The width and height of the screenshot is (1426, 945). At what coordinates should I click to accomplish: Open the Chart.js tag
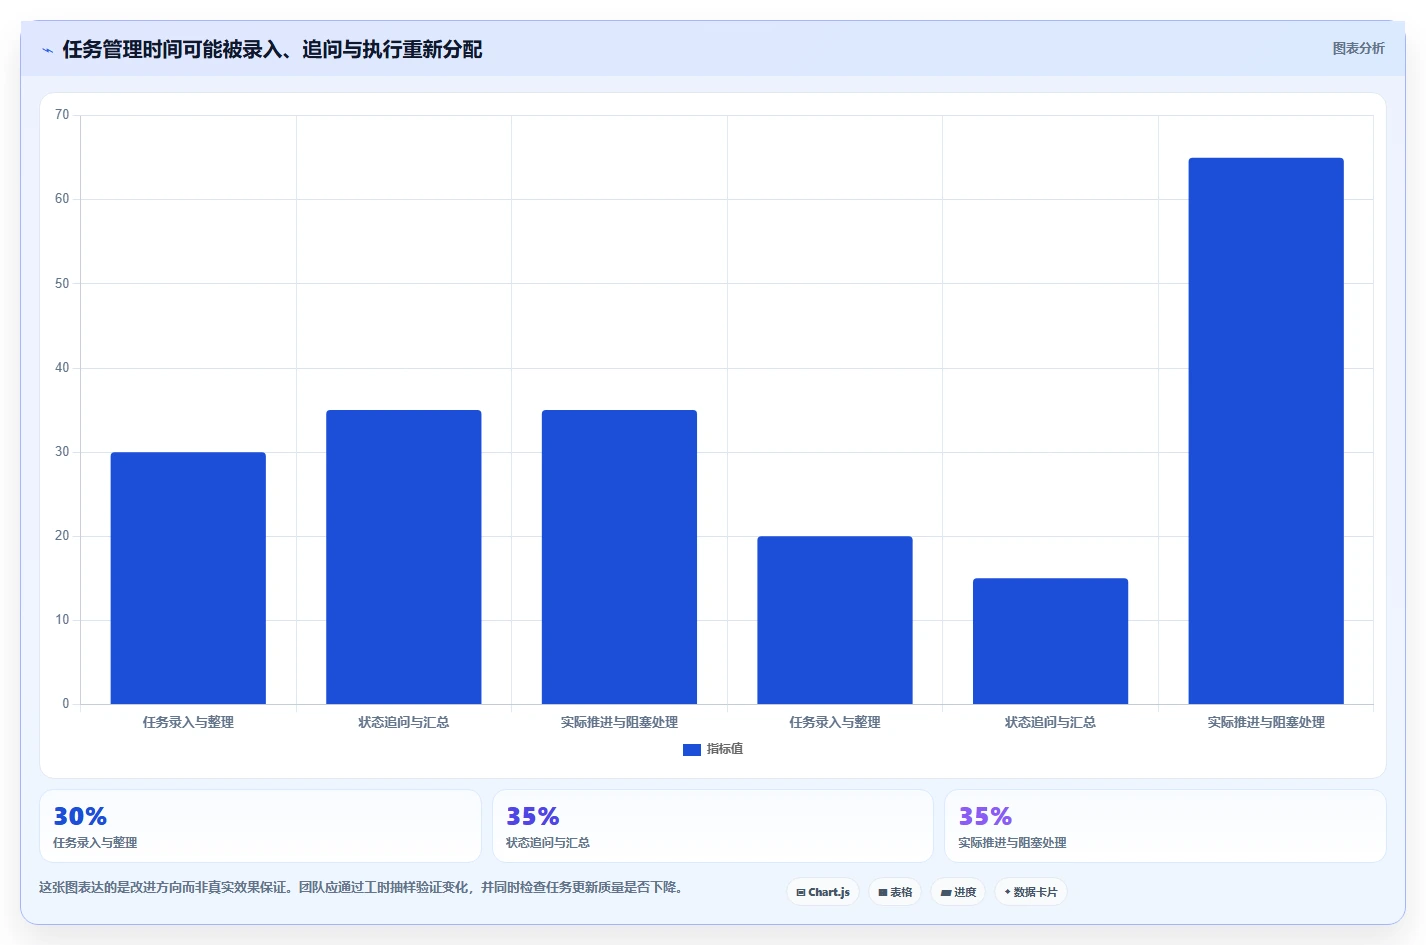[823, 892]
